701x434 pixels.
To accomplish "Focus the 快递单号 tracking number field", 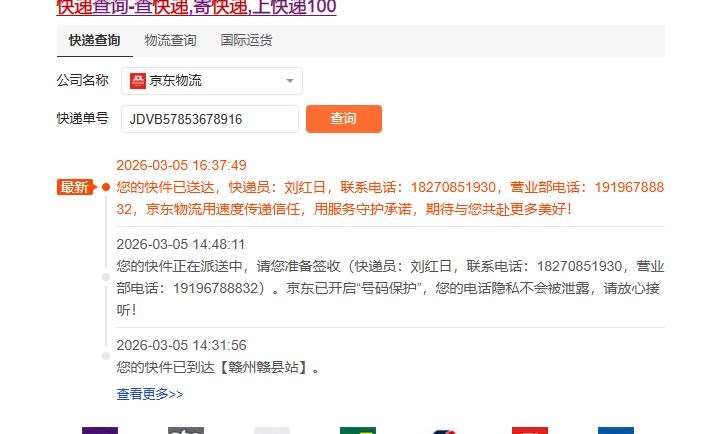I will coord(210,119).
